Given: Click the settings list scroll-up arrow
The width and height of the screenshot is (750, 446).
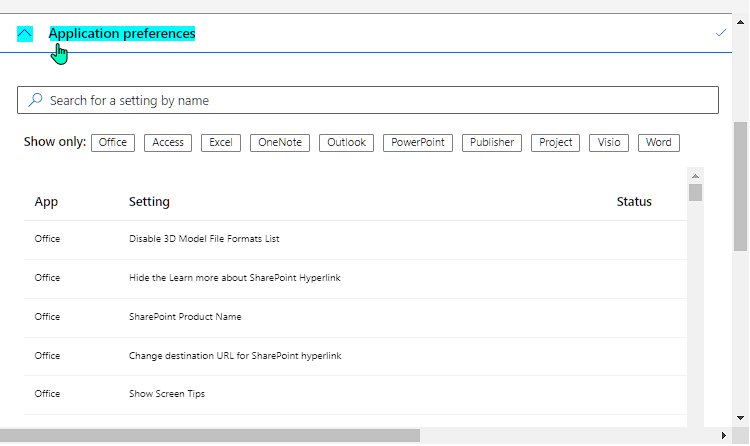Looking at the screenshot, I should (695, 176).
